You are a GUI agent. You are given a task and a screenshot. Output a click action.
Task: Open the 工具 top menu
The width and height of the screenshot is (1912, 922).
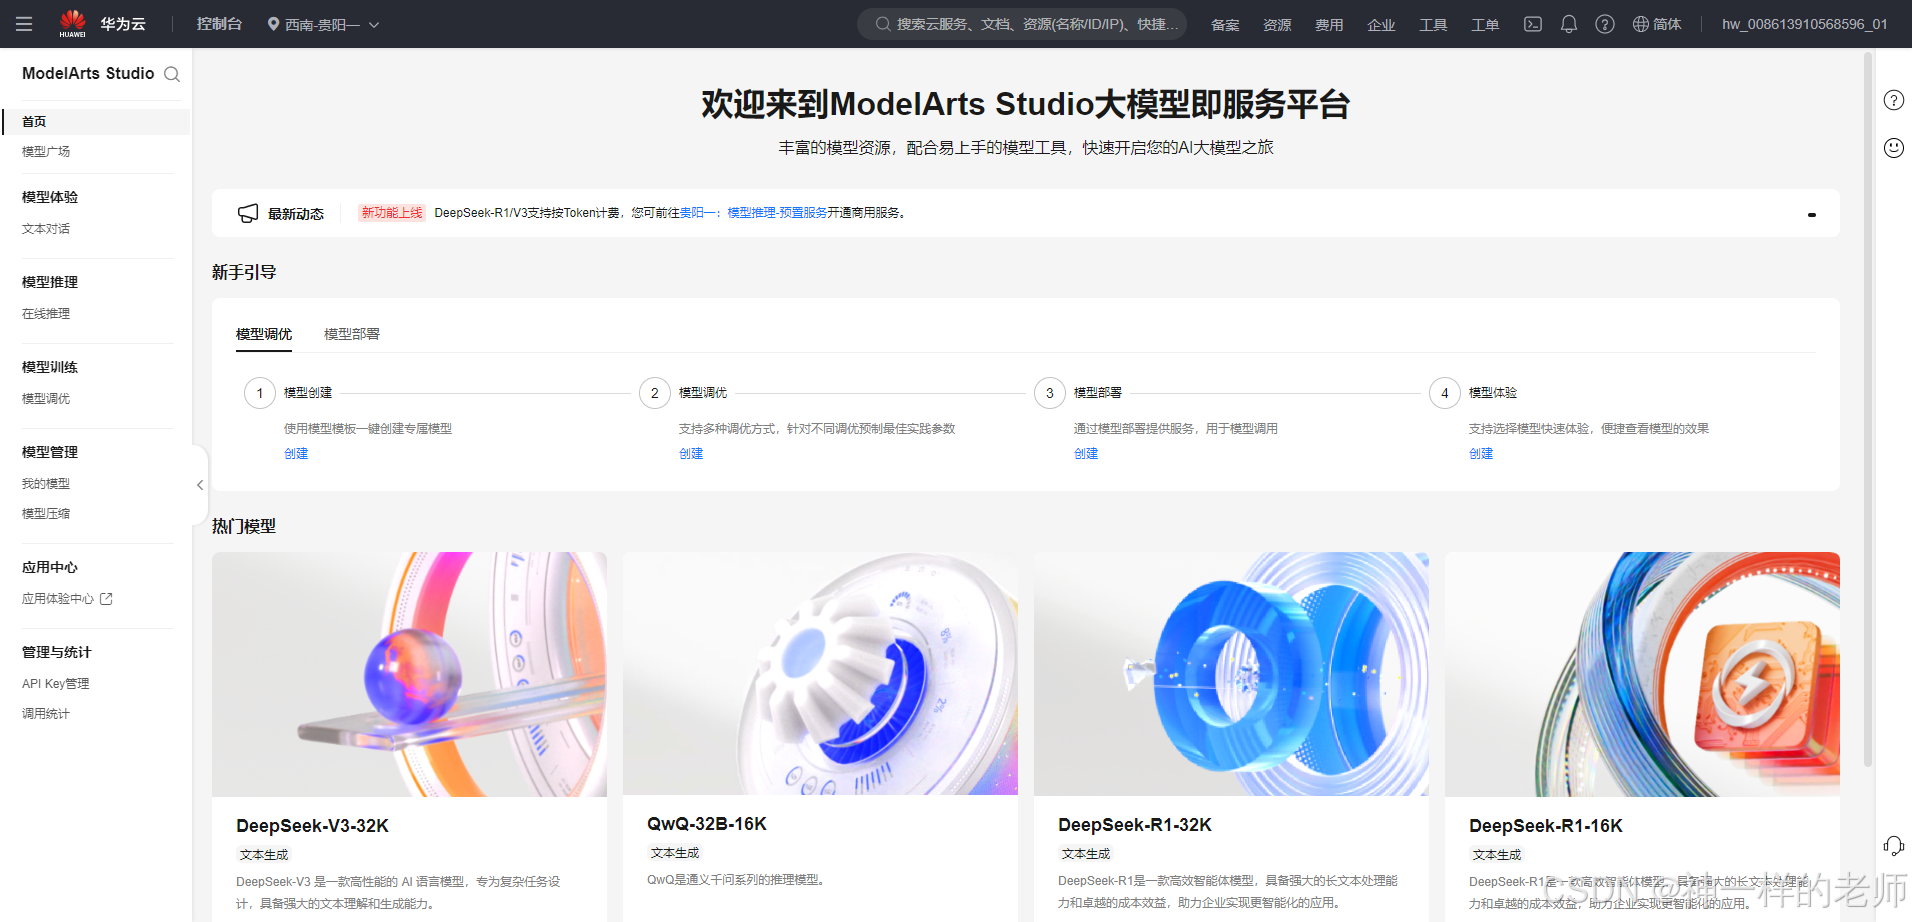click(1433, 25)
